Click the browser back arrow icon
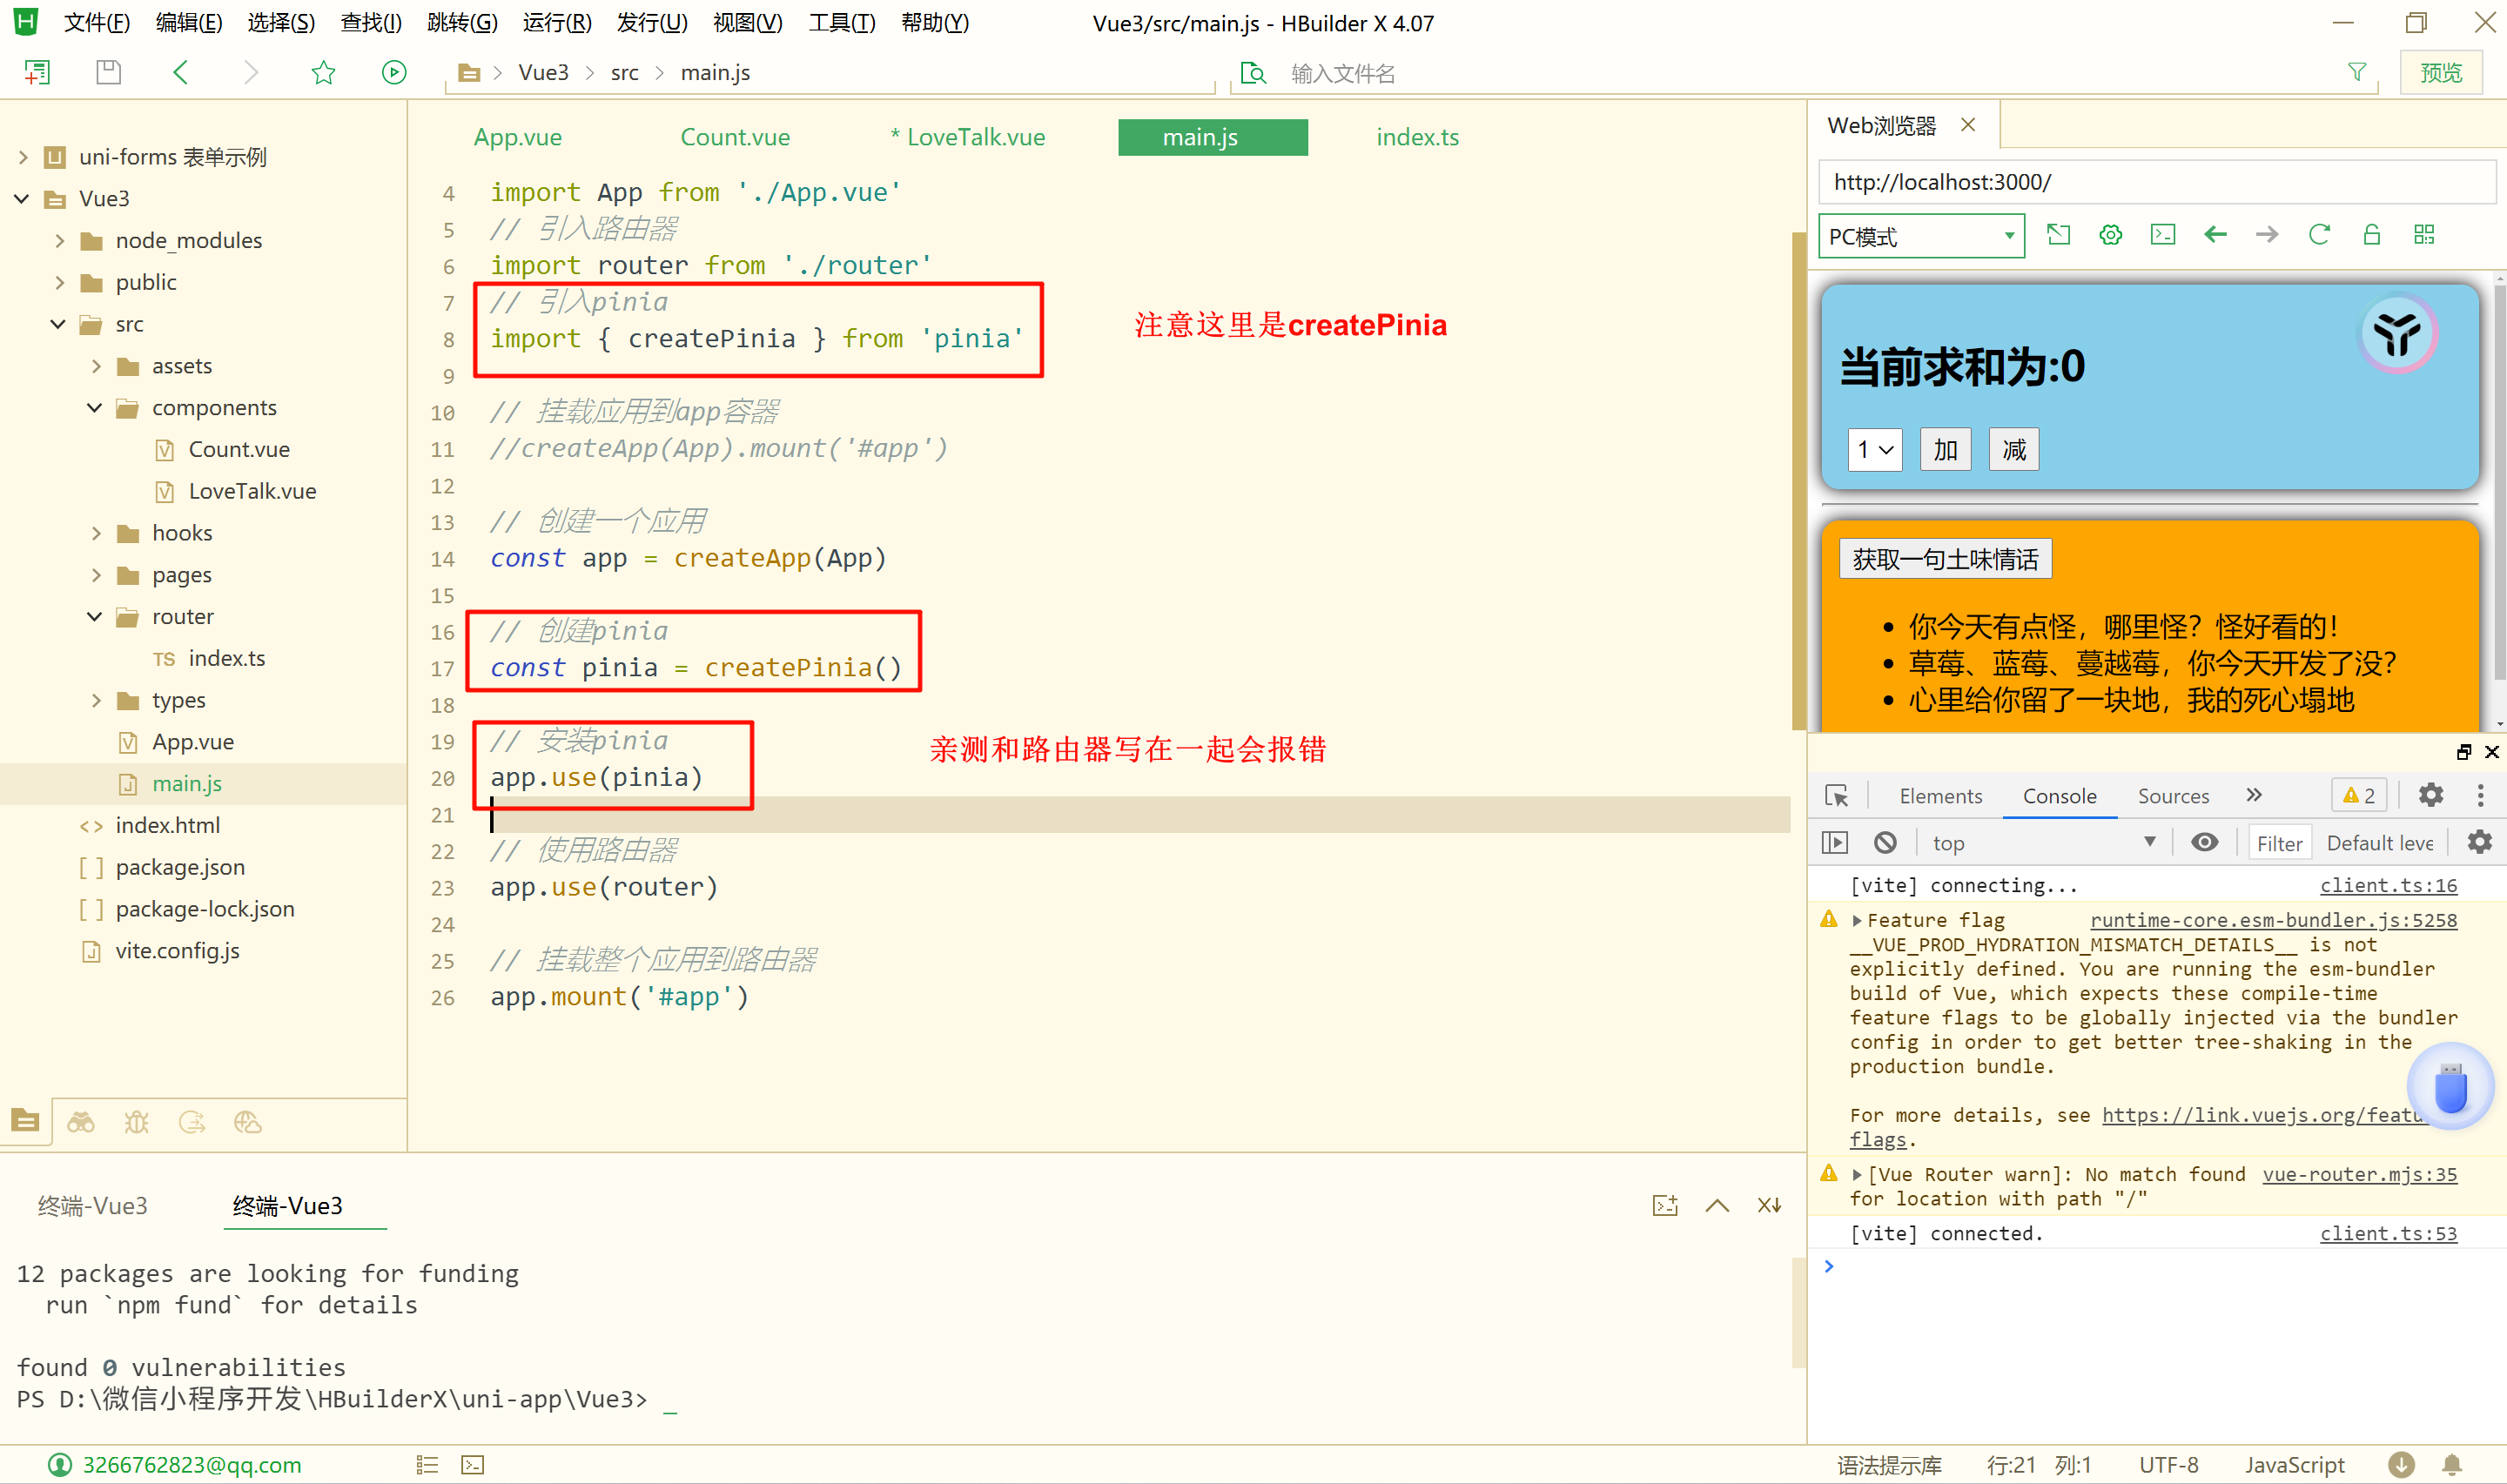 click(x=2215, y=235)
